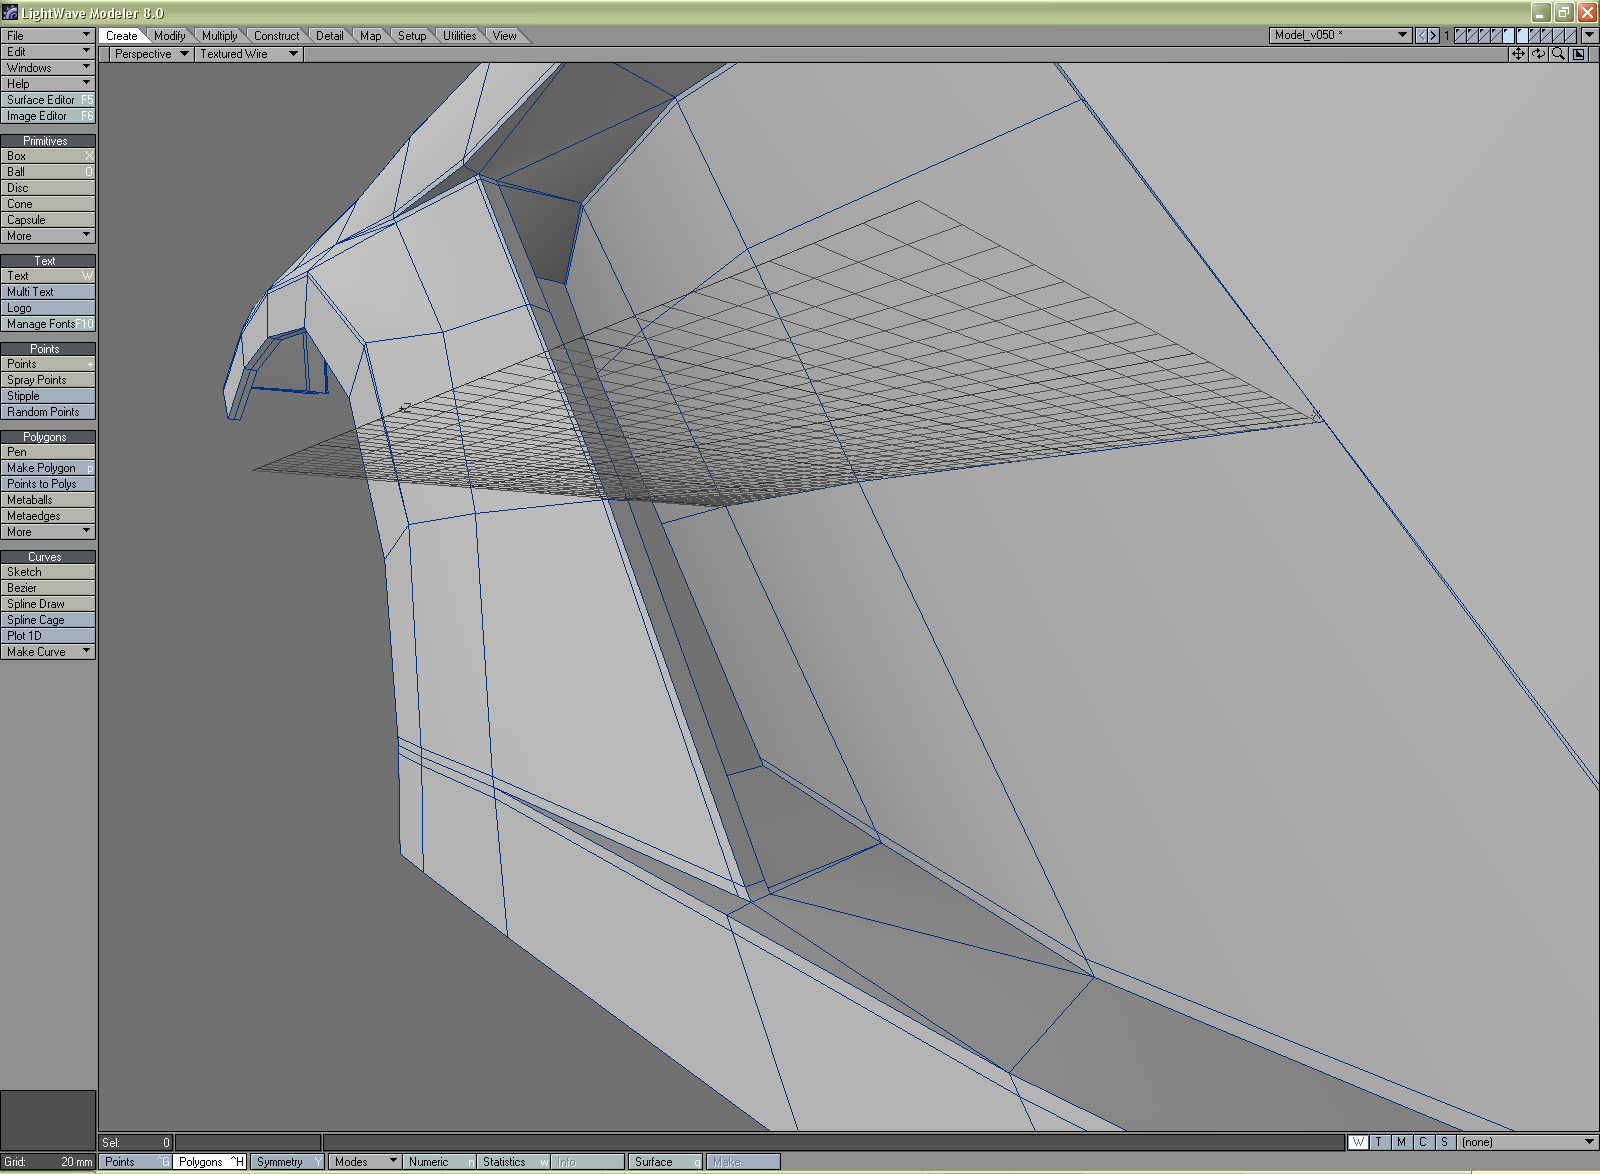Select the viewport Move (pan) icon
The image size is (1600, 1174).
[1518, 54]
